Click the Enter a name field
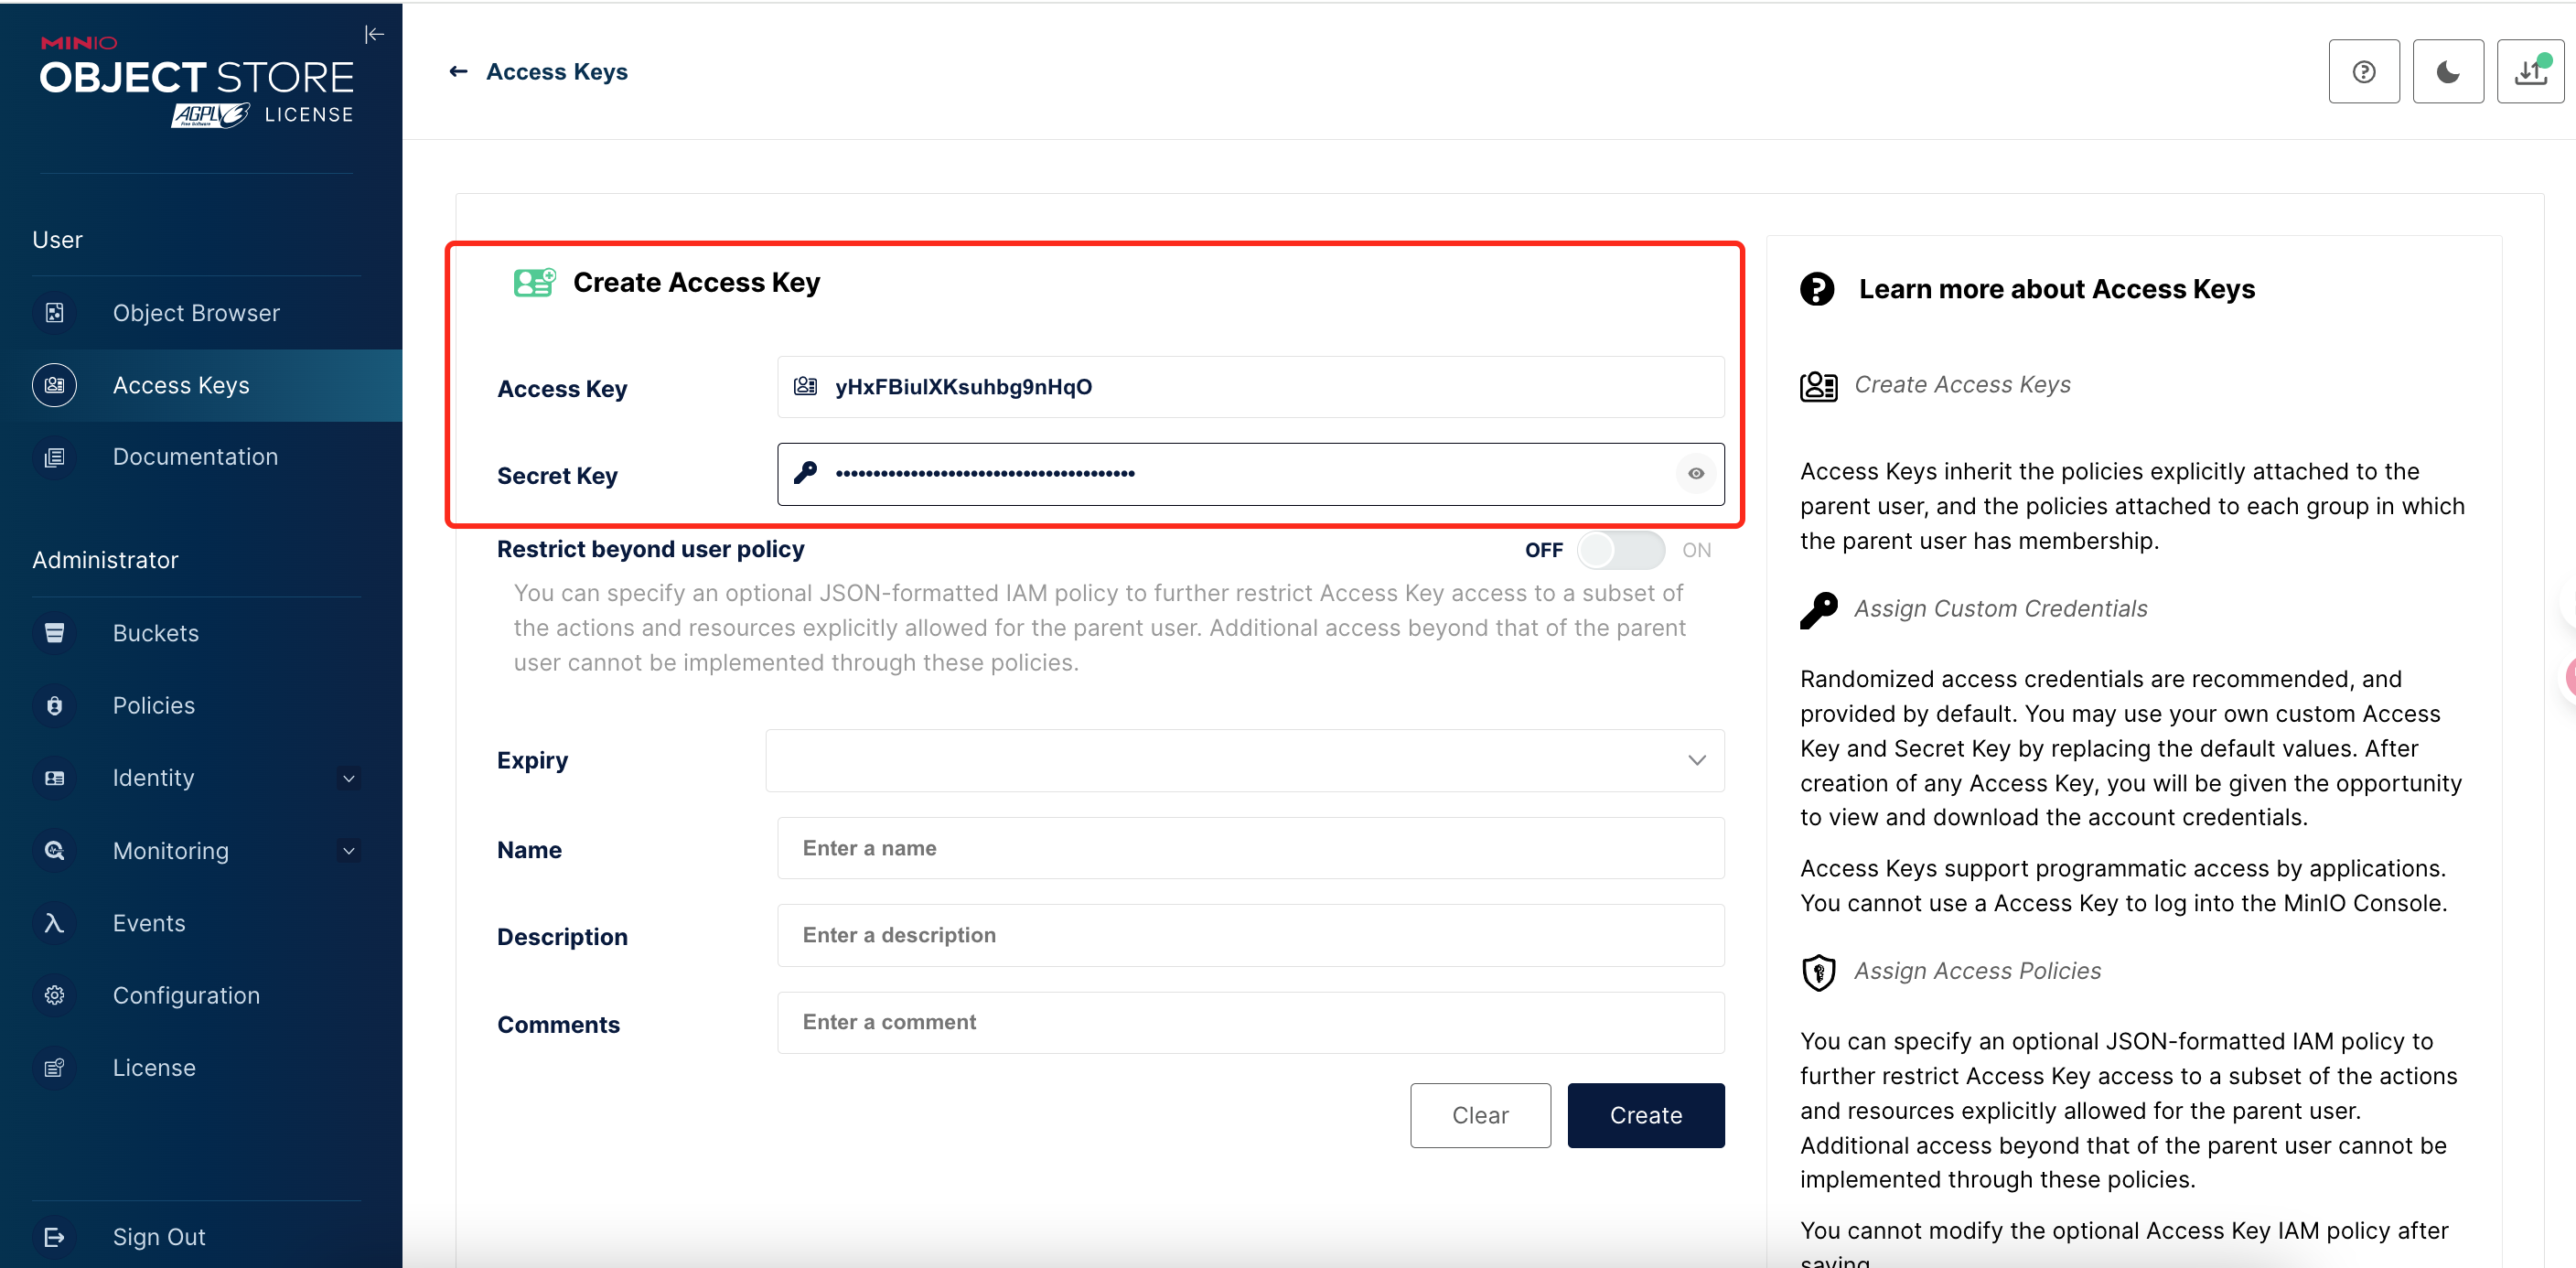The height and width of the screenshot is (1268, 2576). click(1250, 848)
